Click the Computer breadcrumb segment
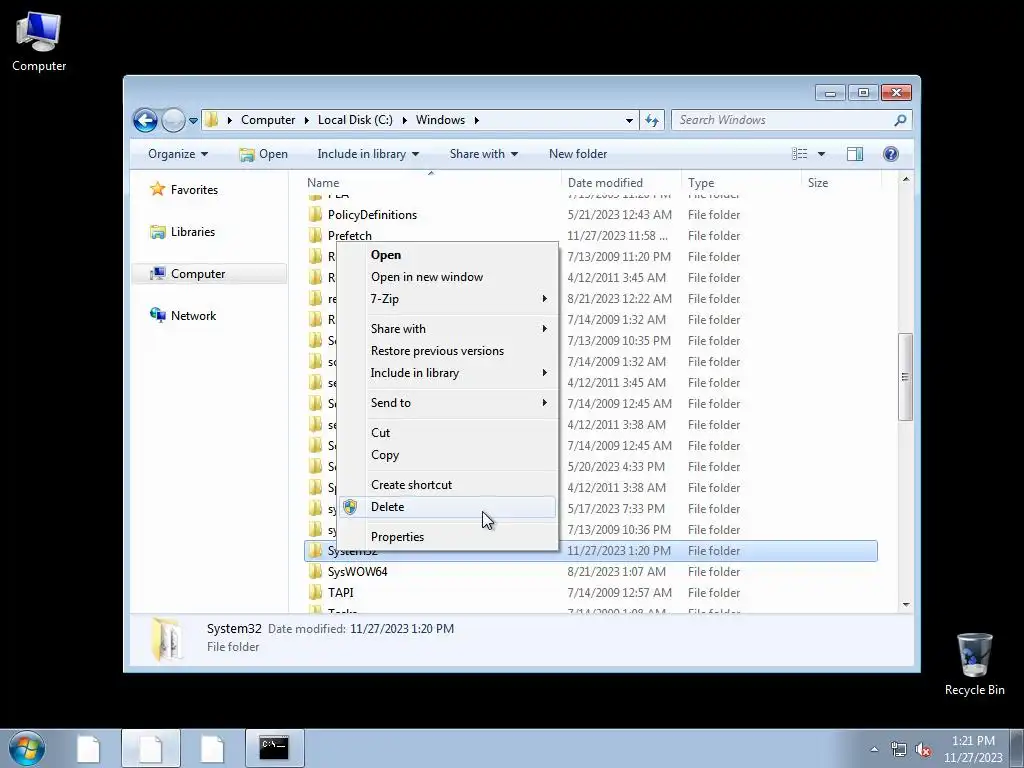 point(268,120)
